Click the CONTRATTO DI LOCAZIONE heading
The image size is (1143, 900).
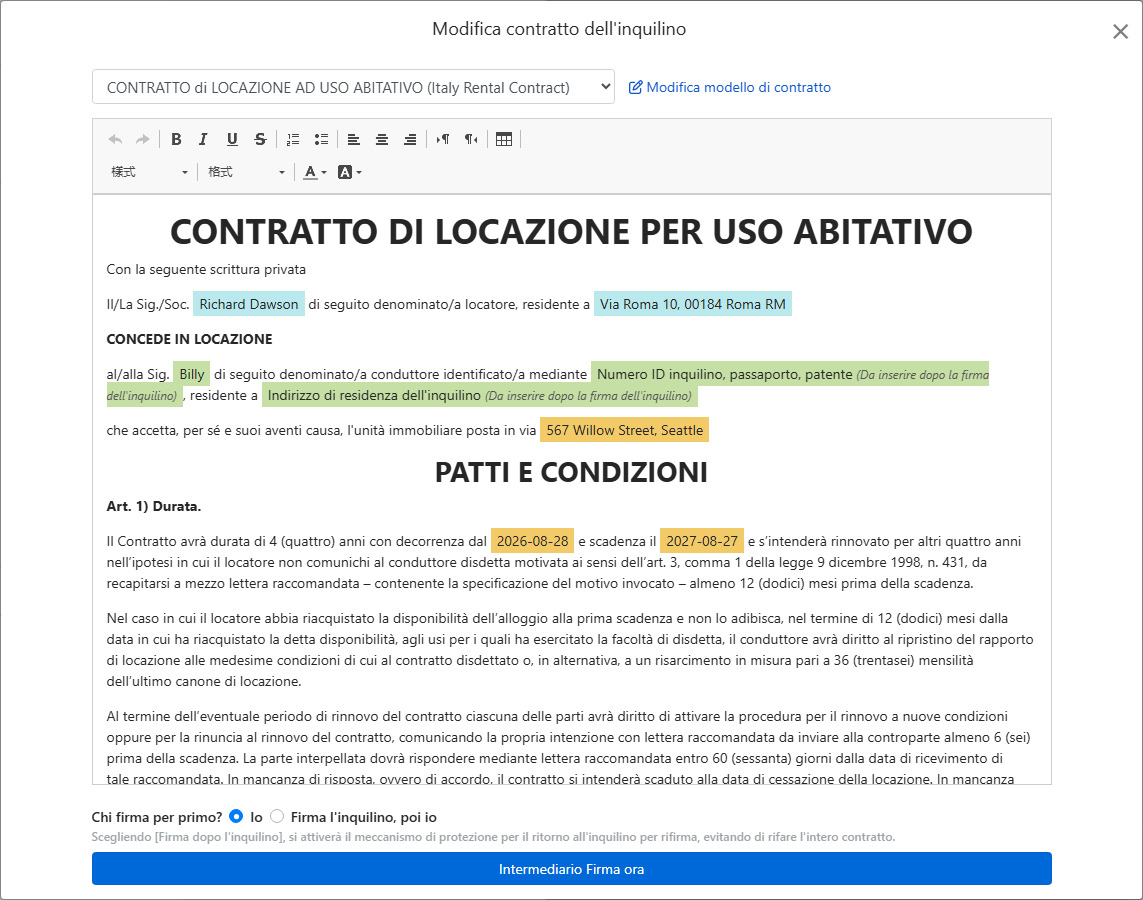click(x=572, y=232)
